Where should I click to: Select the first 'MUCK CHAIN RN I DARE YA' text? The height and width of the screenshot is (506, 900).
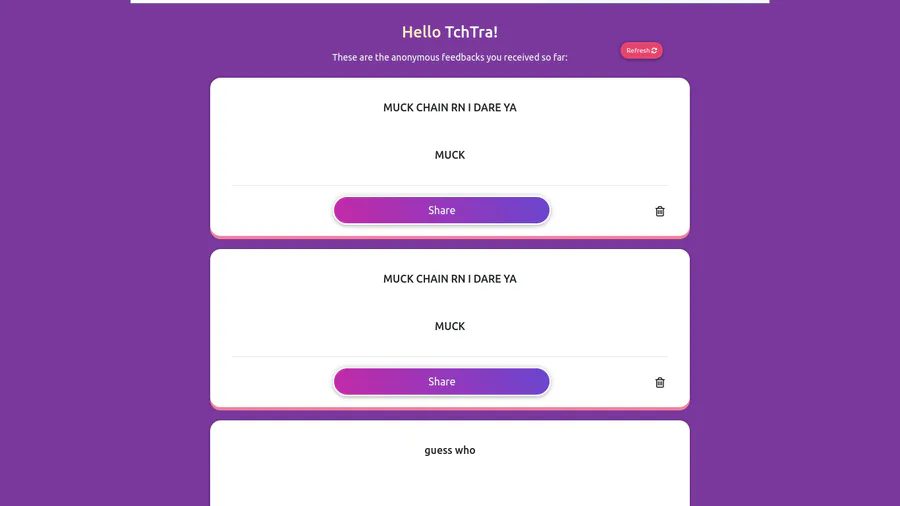[x=449, y=107]
